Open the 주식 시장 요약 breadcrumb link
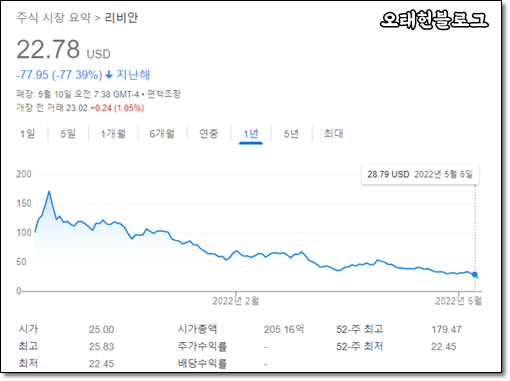This screenshot has width=510, height=381. tap(54, 18)
